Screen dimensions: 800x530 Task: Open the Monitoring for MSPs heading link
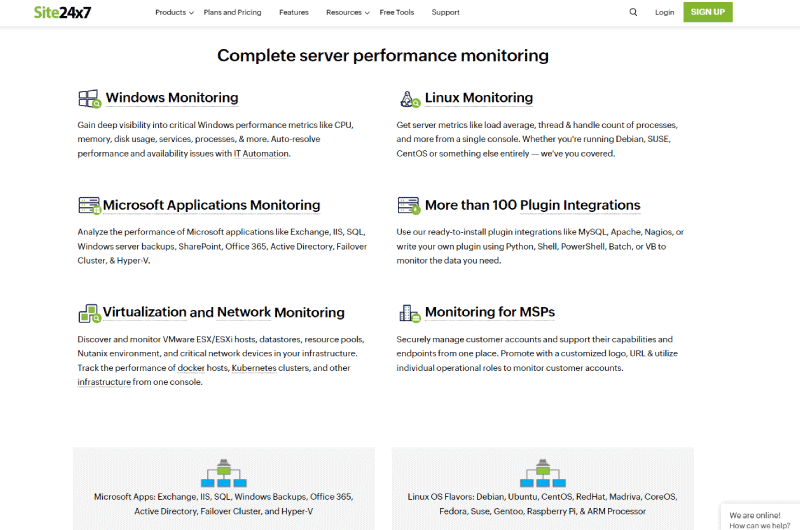pyautogui.click(x=490, y=312)
